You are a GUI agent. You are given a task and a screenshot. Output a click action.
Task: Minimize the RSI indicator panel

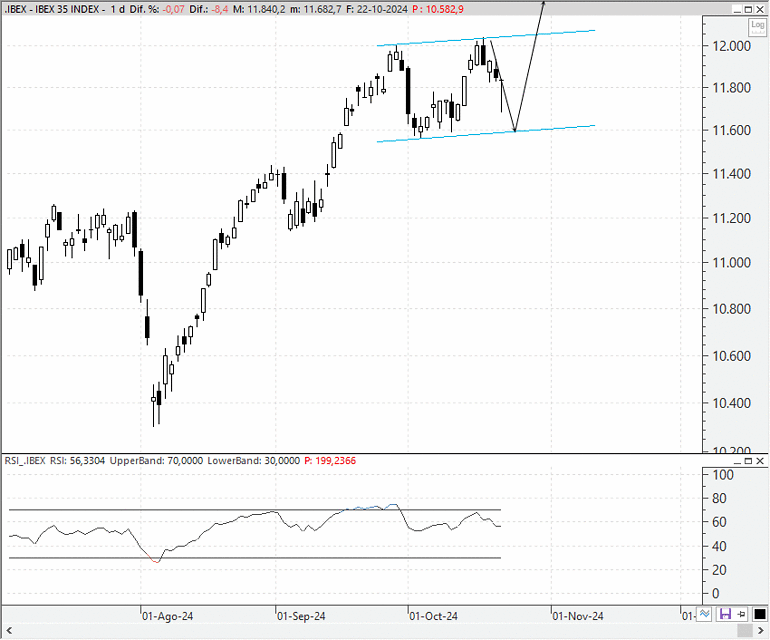pos(737,461)
